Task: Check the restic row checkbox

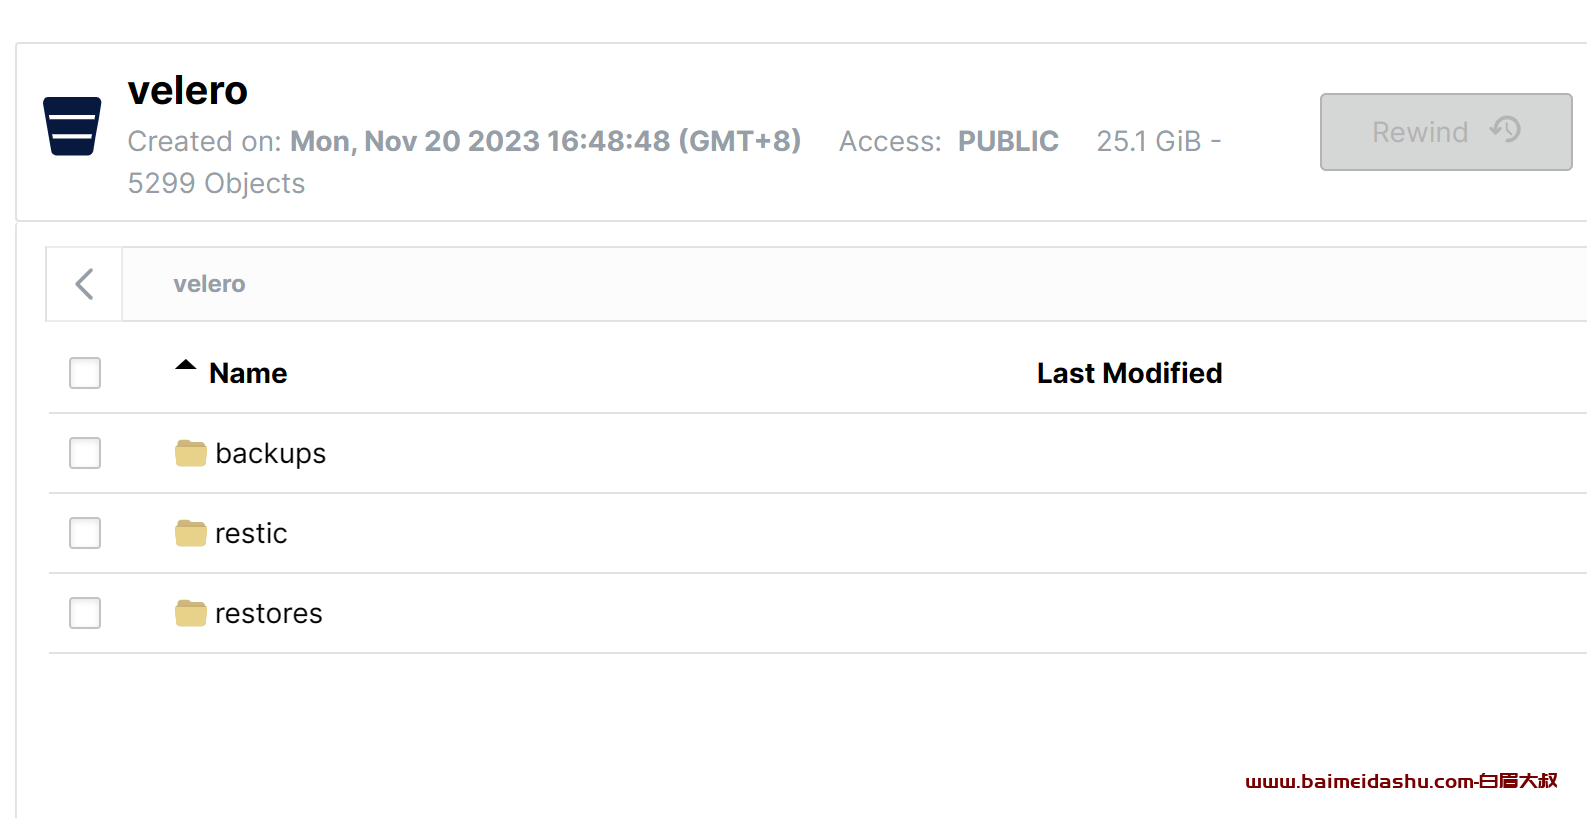Action: [85, 533]
